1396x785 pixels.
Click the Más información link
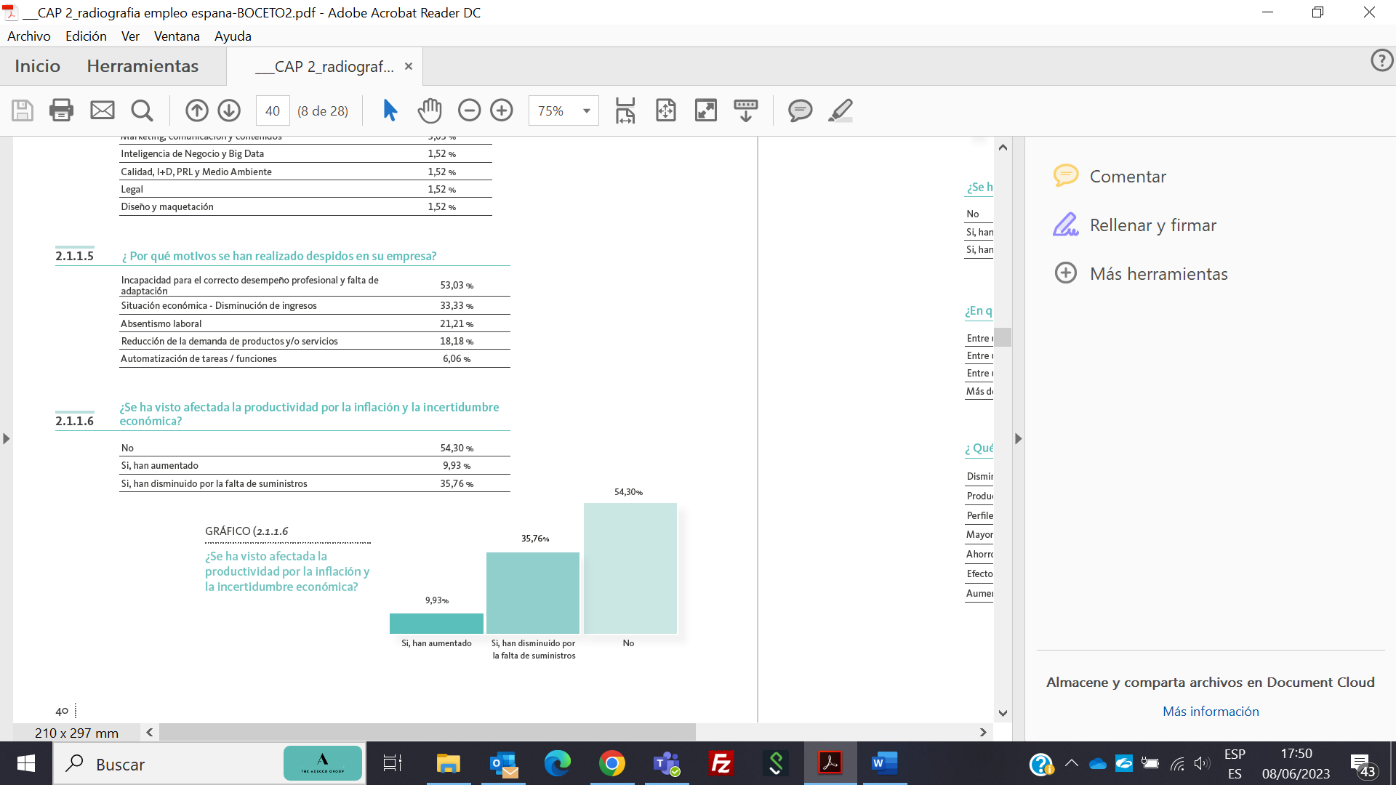(x=1210, y=711)
